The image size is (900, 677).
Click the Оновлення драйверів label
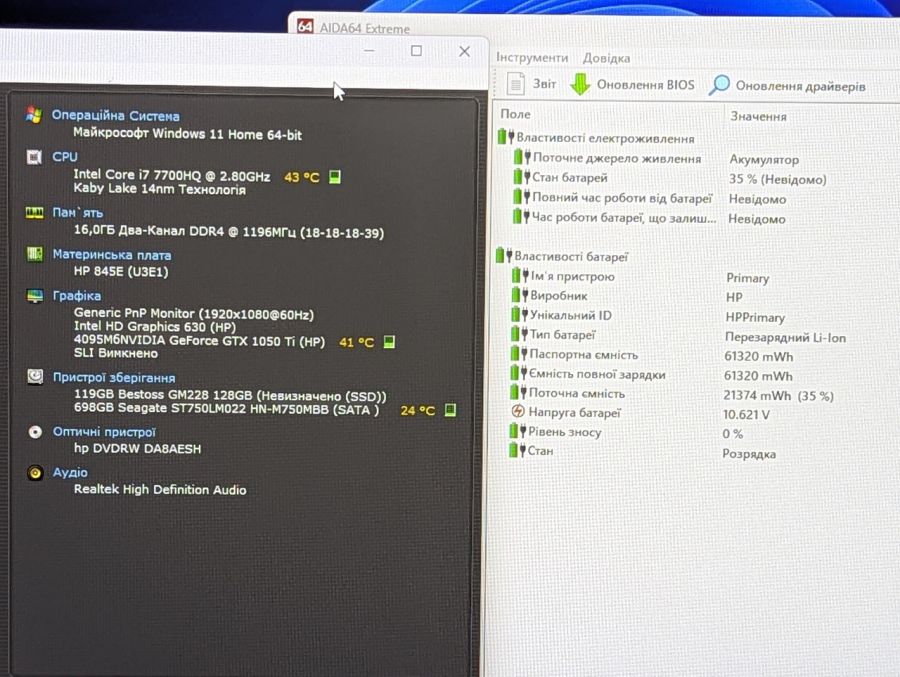pyautogui.click(x=801, y=86)
